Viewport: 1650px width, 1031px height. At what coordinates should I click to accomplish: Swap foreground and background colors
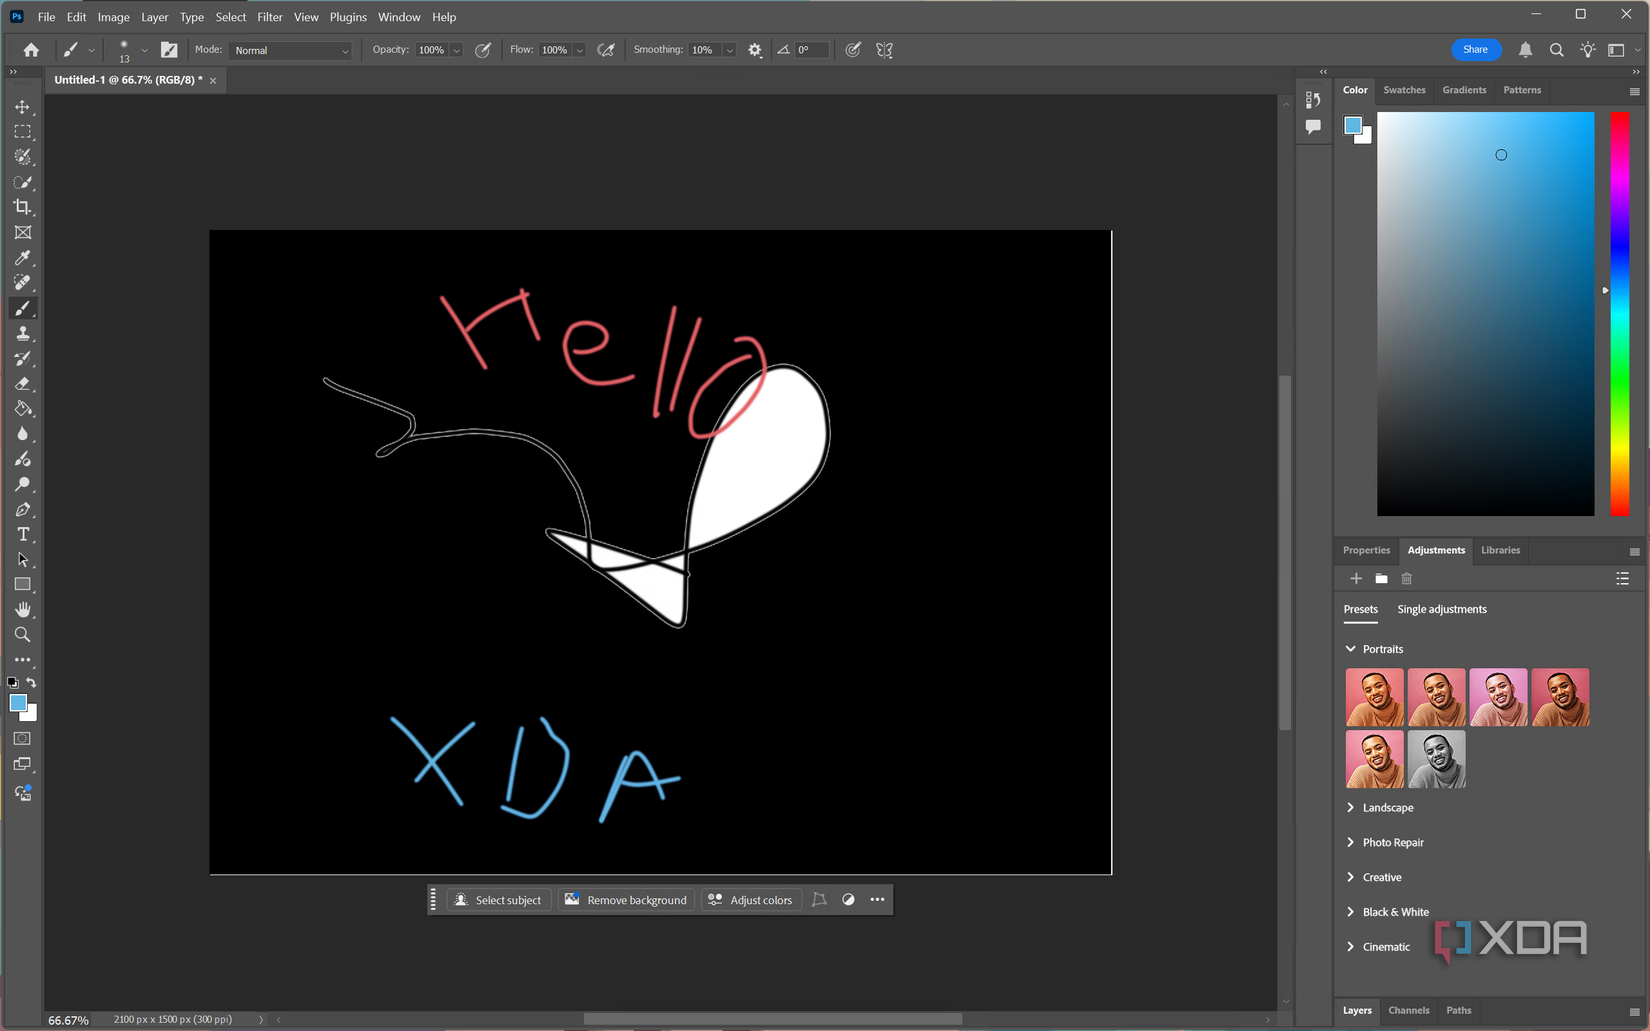33,682
